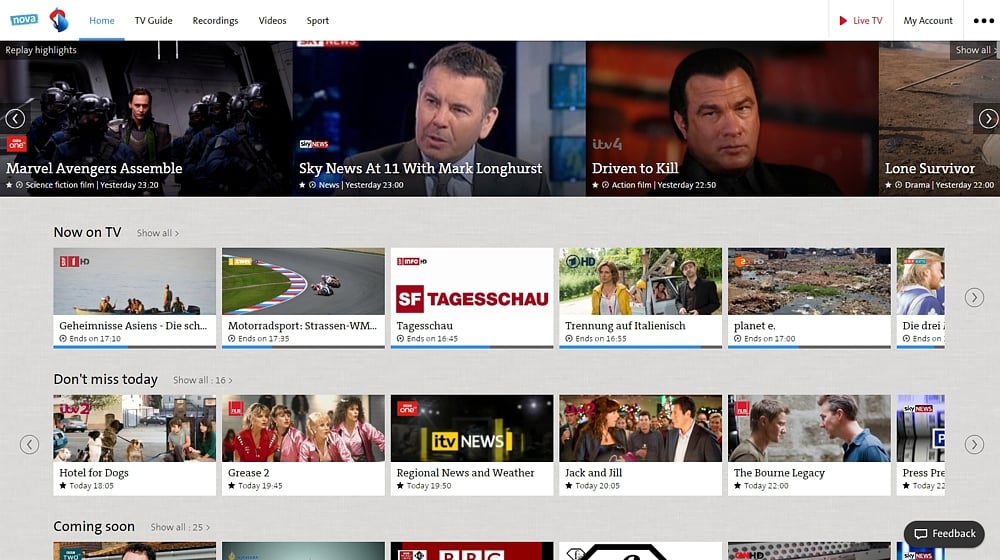1000x560 pixels.
Task: Go to next replay highlights
Action: [x=988, y=119]
